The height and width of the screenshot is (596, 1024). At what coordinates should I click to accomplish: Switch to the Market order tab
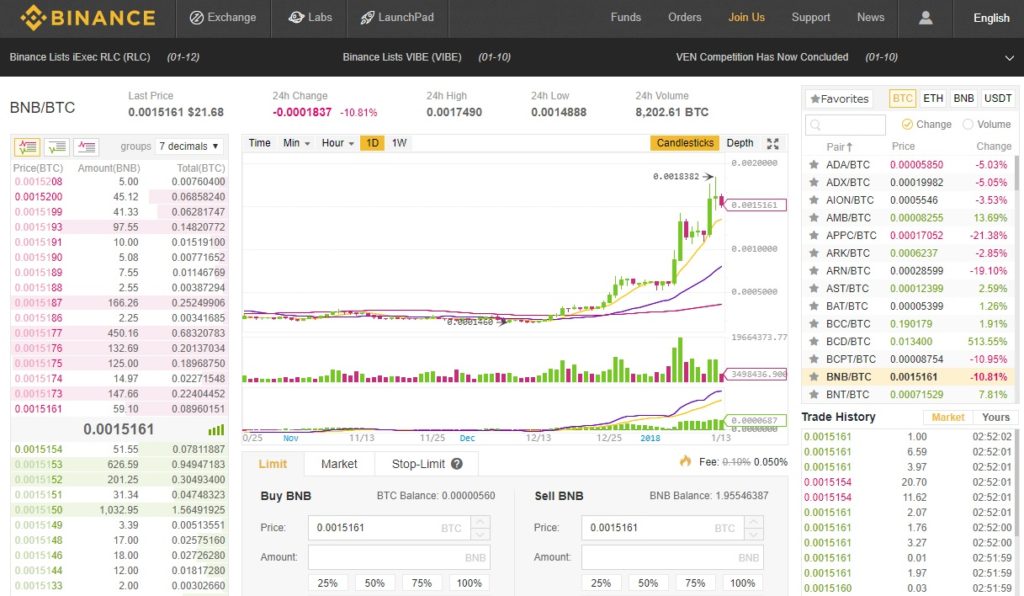point(339,463)
